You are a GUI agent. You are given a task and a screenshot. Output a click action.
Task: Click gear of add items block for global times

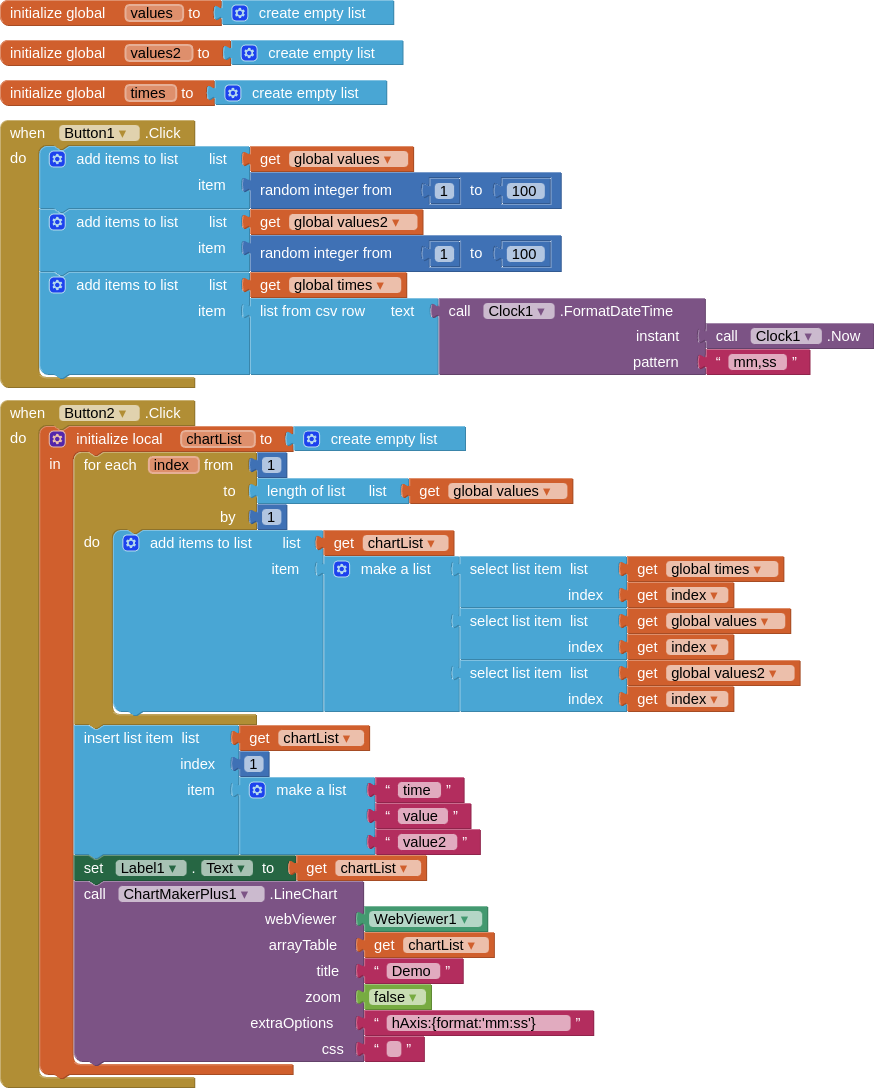pyautogui.click(x=58, y=285)
